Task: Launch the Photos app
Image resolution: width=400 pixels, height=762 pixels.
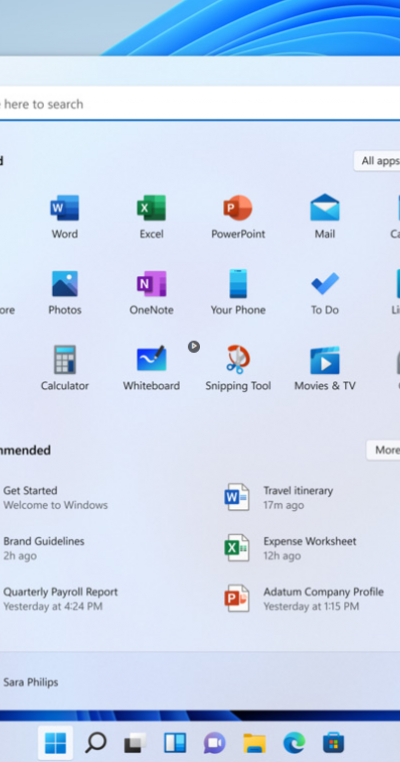Action: pyautogui.click(x=65, y=293)
